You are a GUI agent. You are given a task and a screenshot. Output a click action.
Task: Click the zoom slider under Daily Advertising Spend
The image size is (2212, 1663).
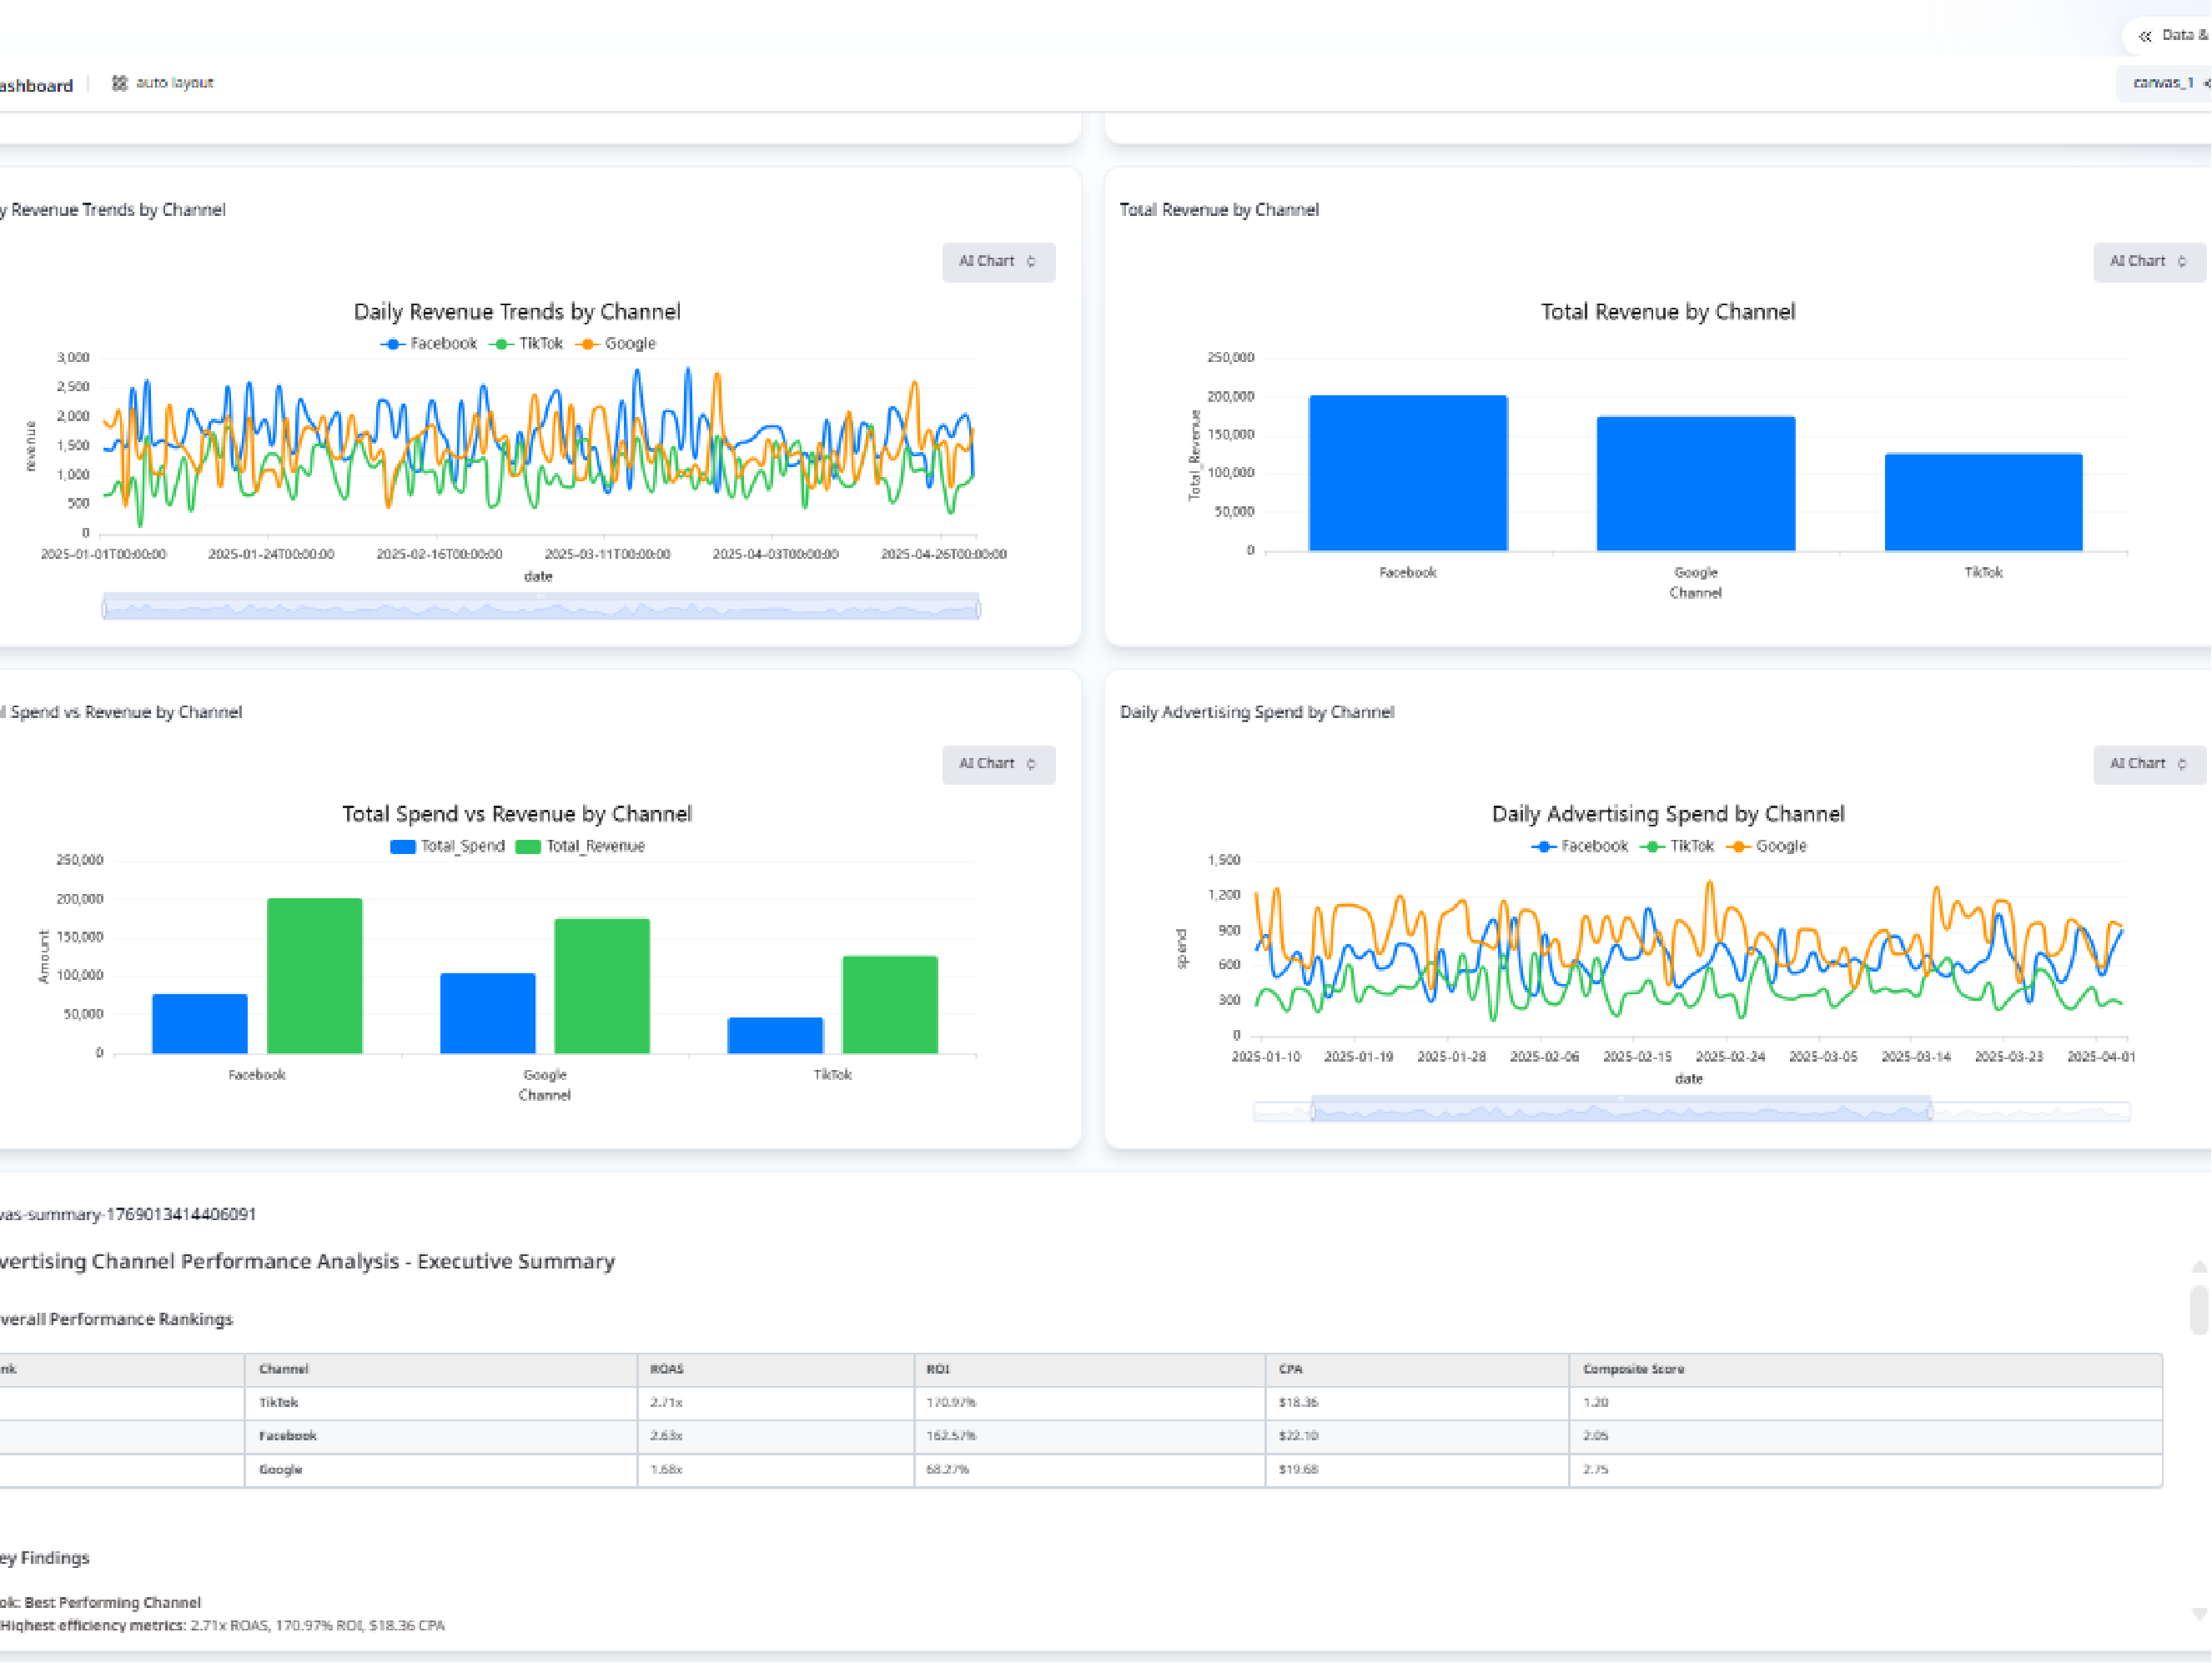click(x=1620, y=1108)
